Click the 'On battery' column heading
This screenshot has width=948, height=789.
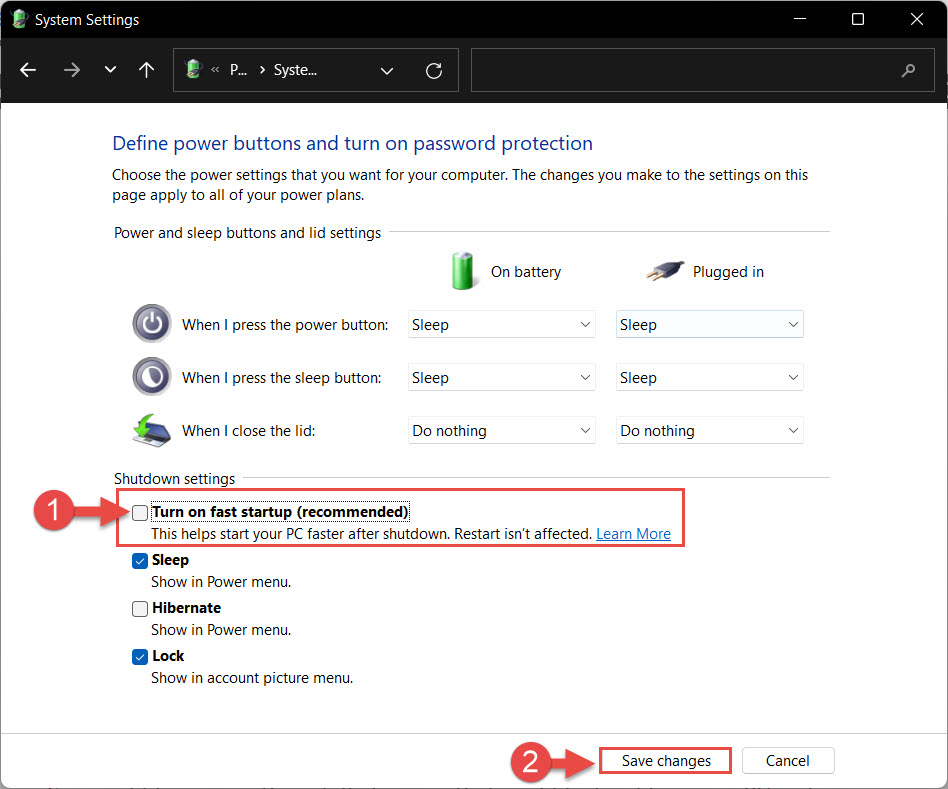526,271
